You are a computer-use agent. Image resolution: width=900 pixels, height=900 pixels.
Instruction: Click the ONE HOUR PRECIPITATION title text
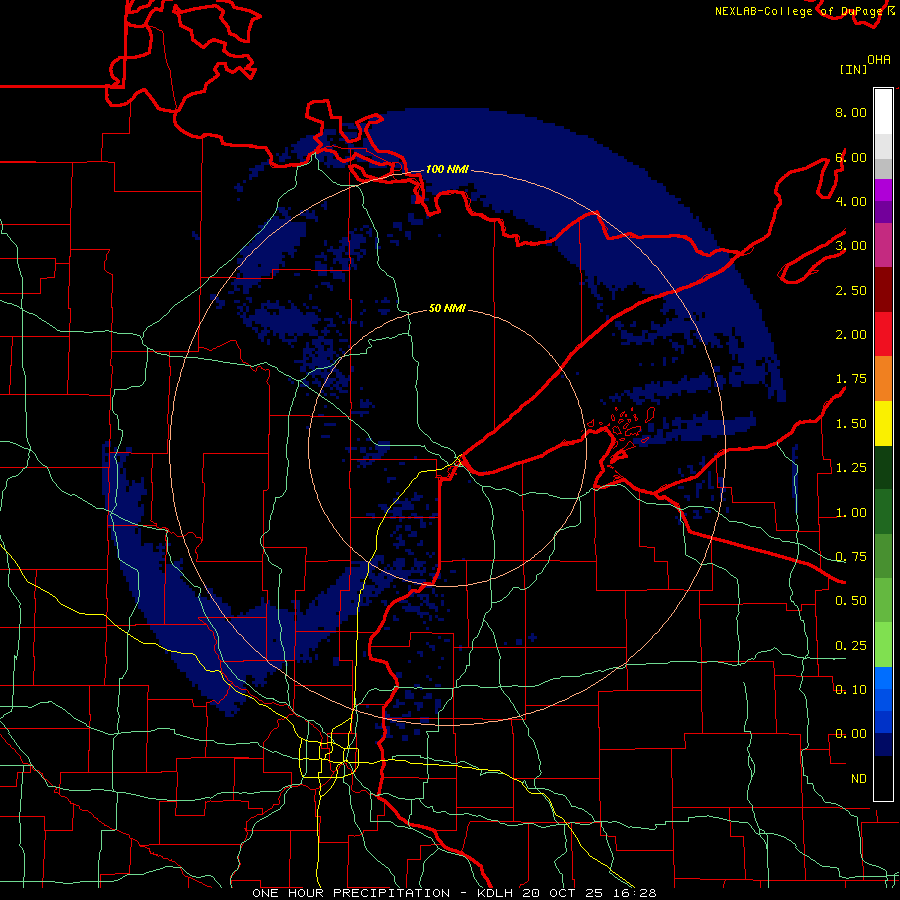pos(351,893)
